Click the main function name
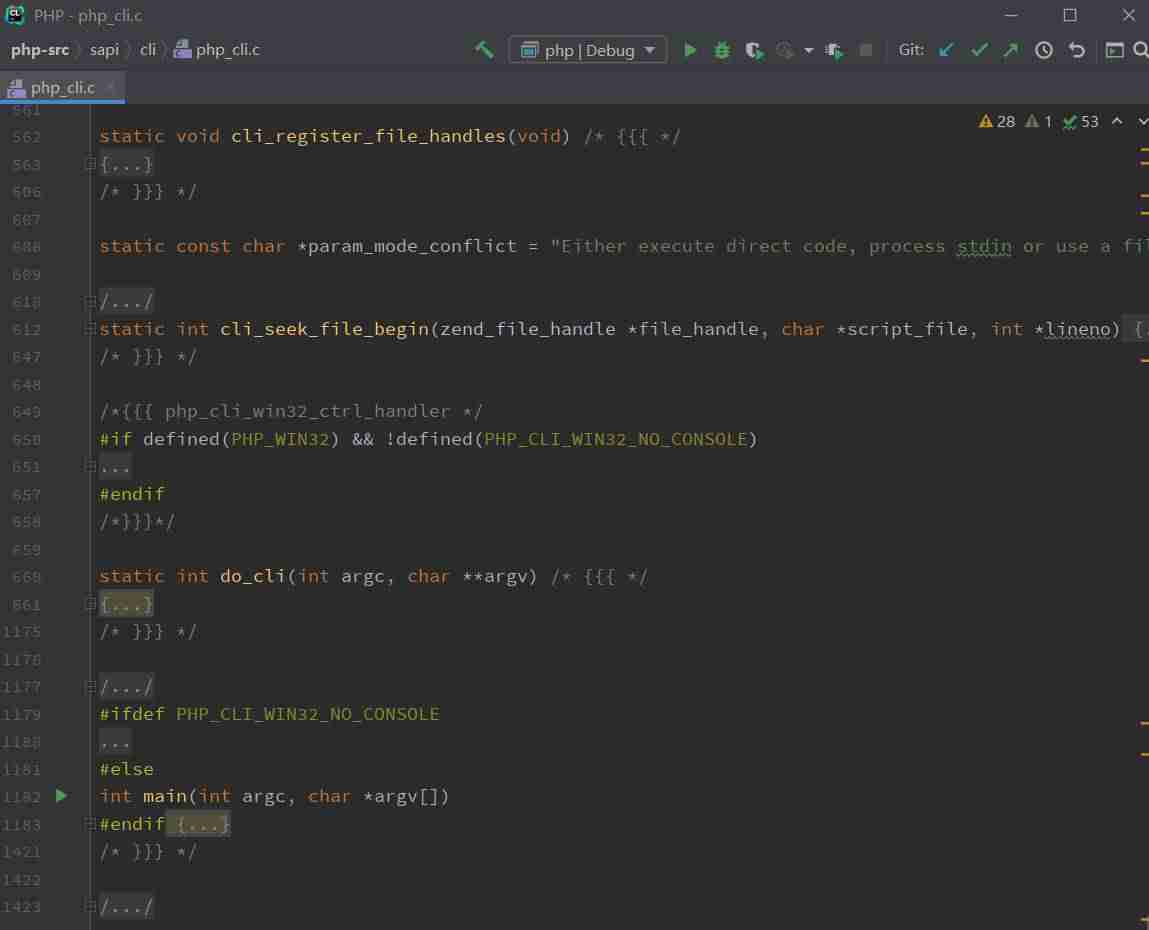The image size is (1149, 930). pyautogui.click(x=165, y=797)
